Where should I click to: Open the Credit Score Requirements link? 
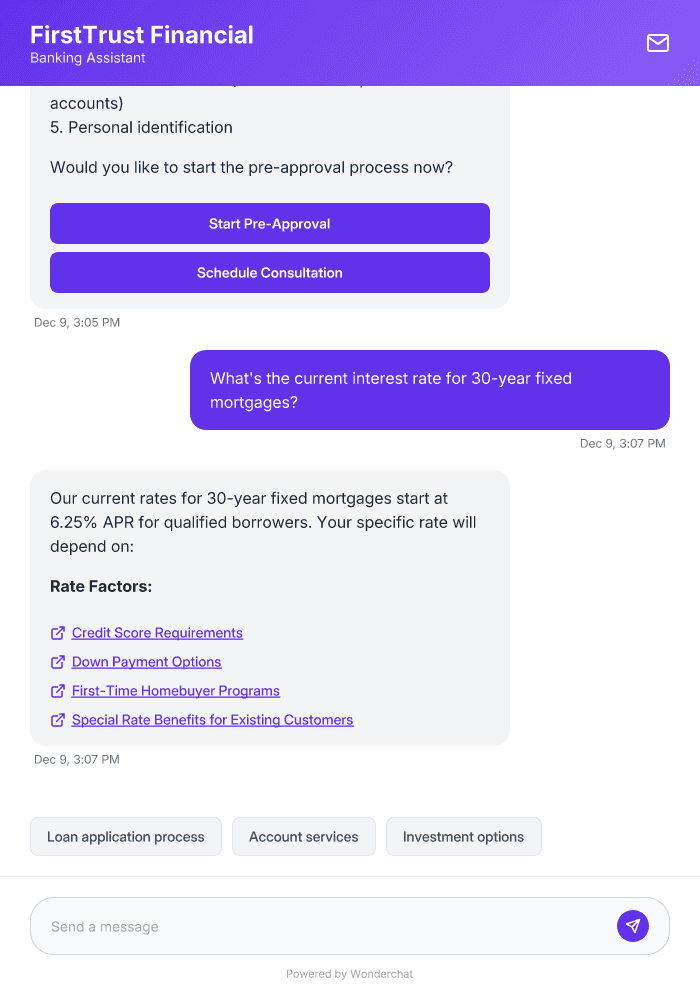pos(157,633)
